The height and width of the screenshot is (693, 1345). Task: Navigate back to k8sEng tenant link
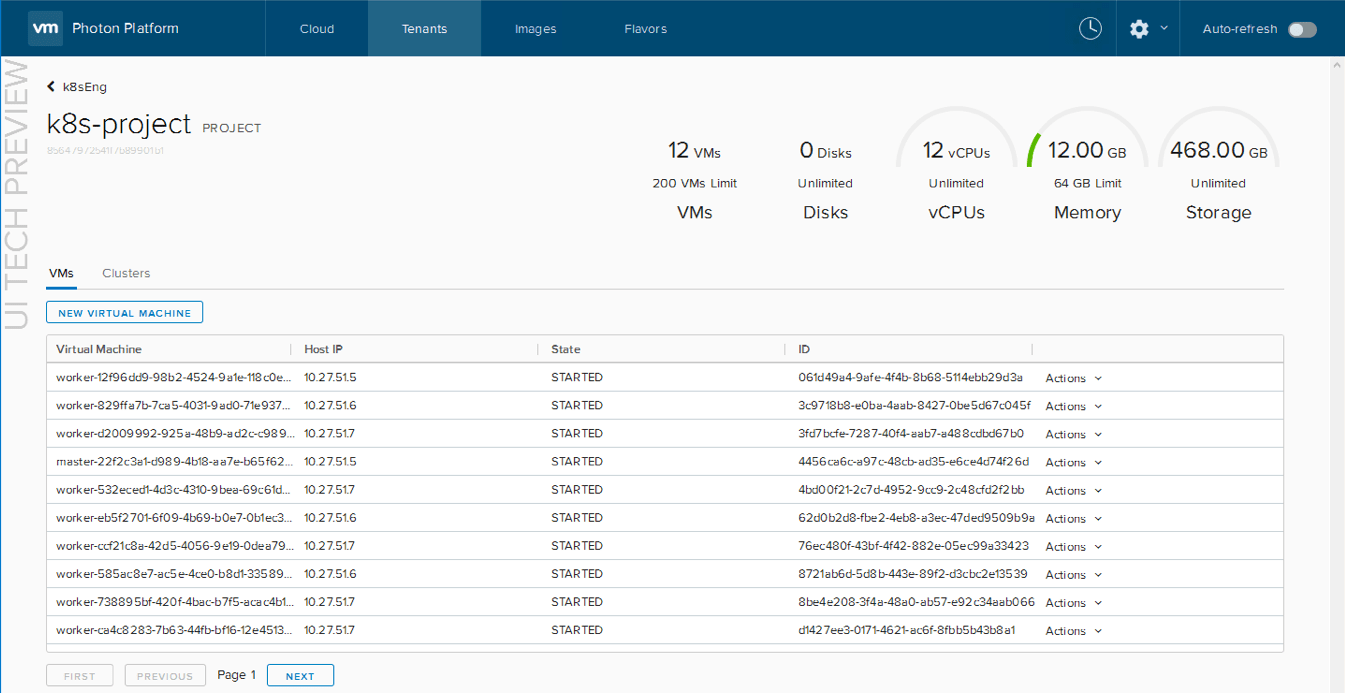85,87
